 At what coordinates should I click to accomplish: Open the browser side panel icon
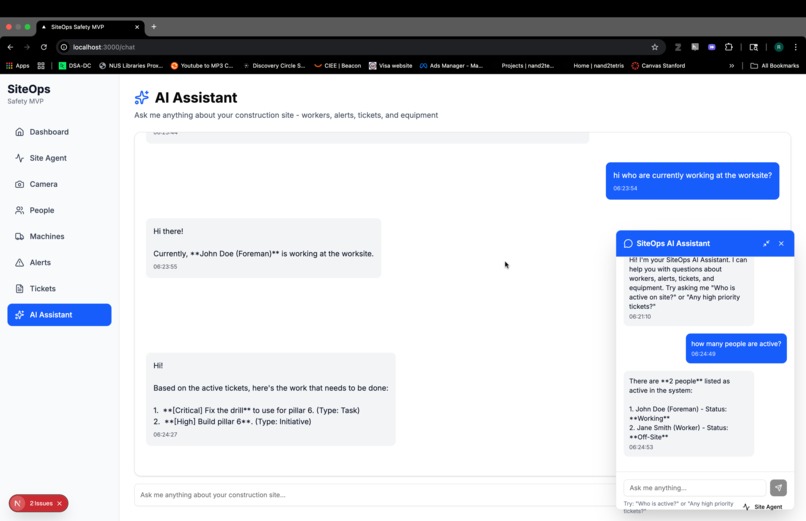pyautogui.click(x=754, y=47)
